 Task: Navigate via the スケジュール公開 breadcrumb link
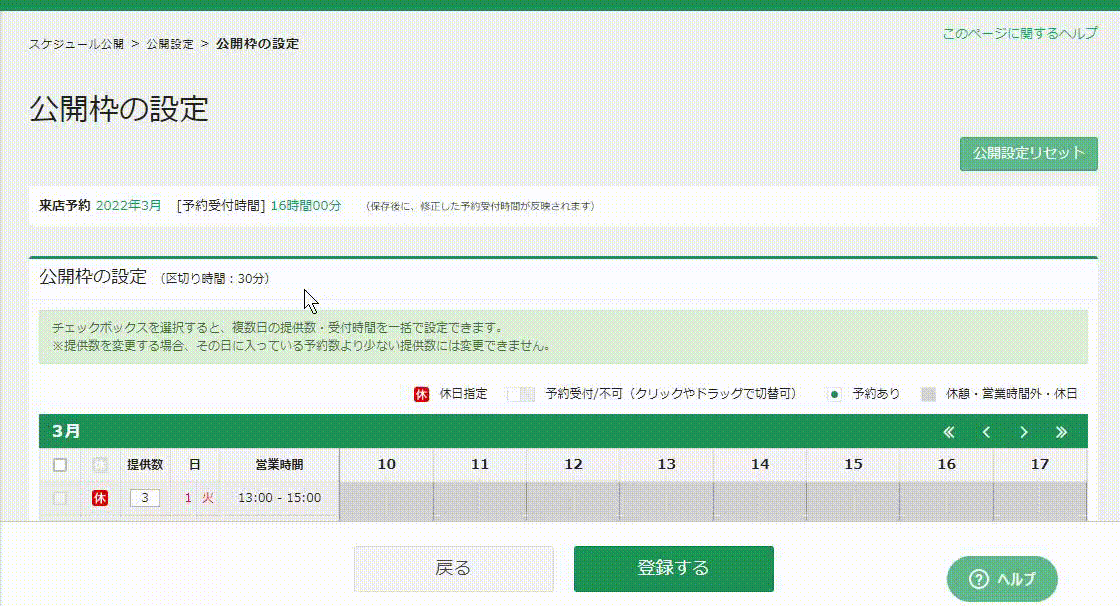(x=76, y=44)
